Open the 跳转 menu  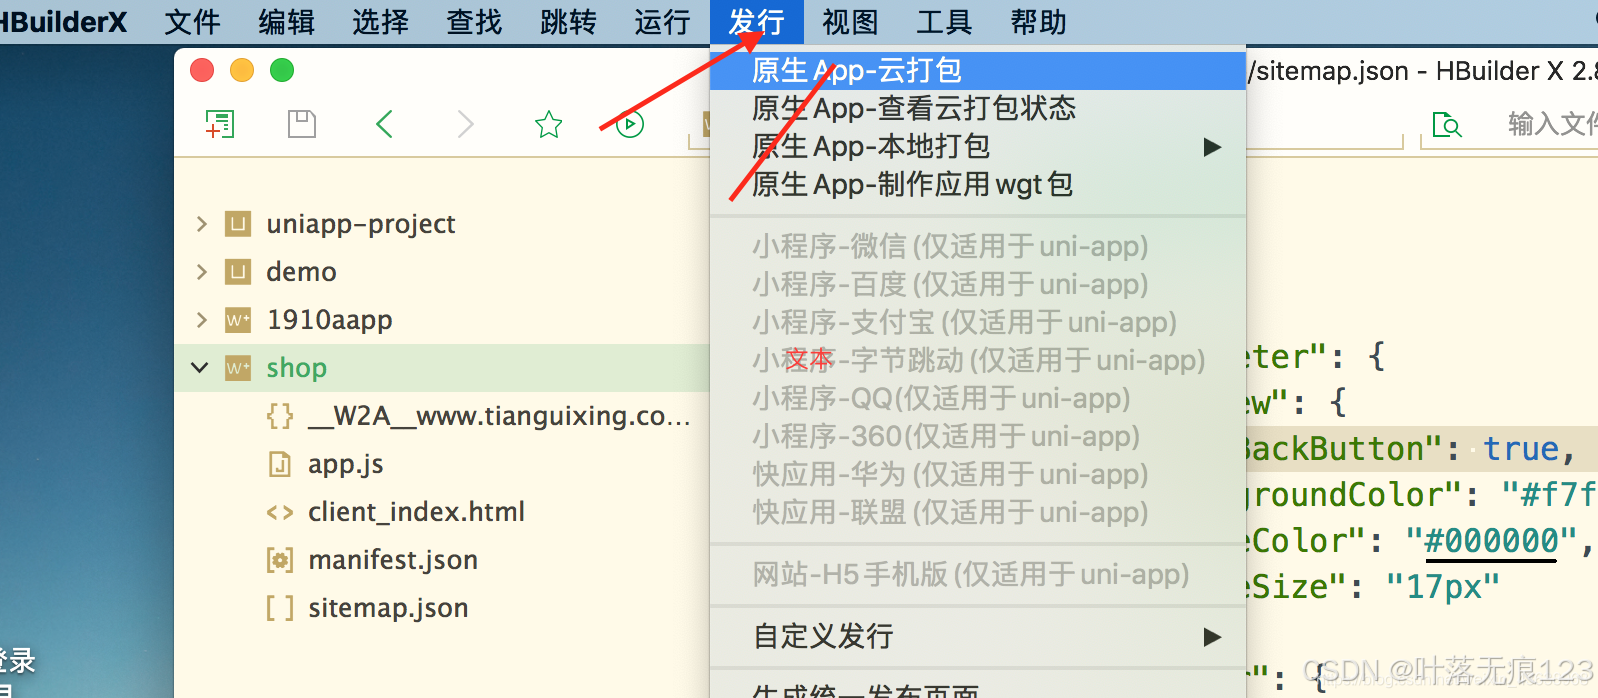[568, 21]
